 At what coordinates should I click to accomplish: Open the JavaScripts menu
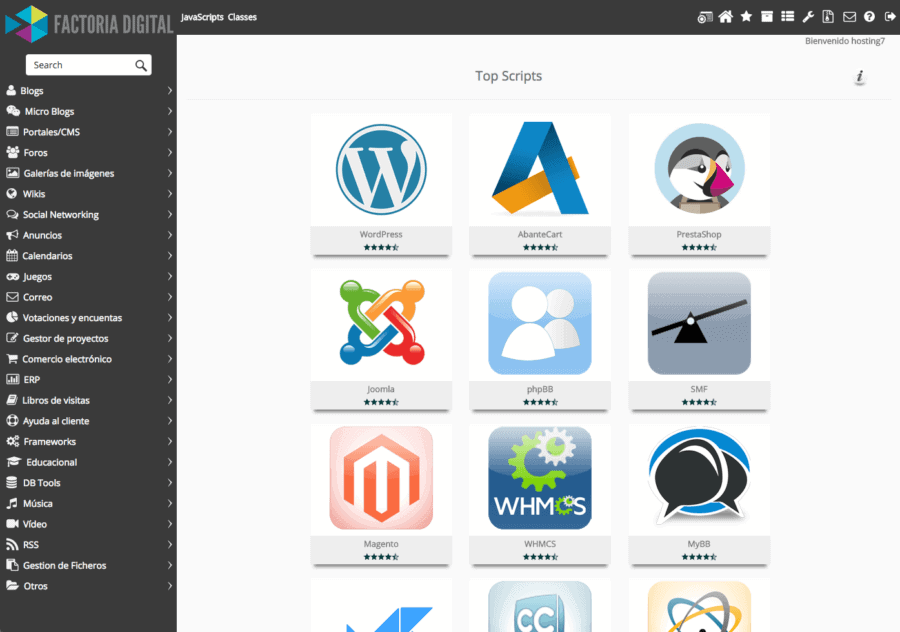[x=202, y=17]
